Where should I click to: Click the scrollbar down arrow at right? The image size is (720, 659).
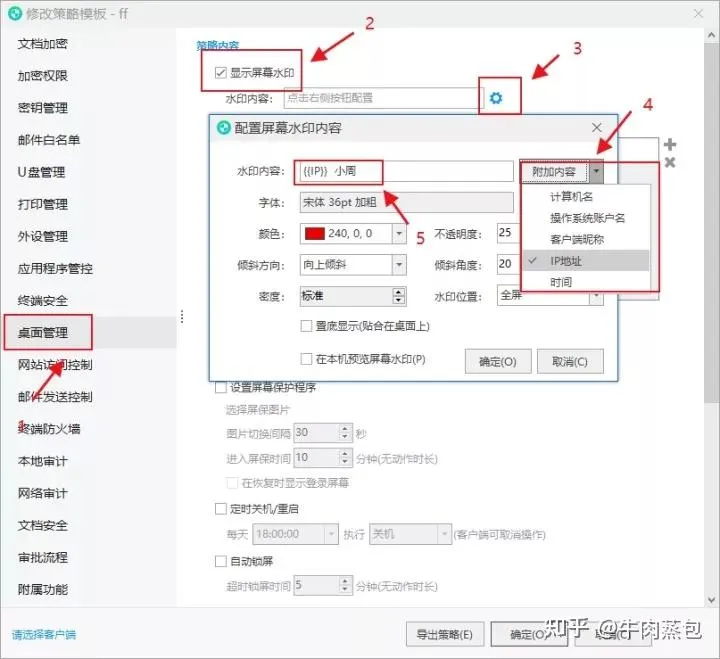[x=711, y=600]
